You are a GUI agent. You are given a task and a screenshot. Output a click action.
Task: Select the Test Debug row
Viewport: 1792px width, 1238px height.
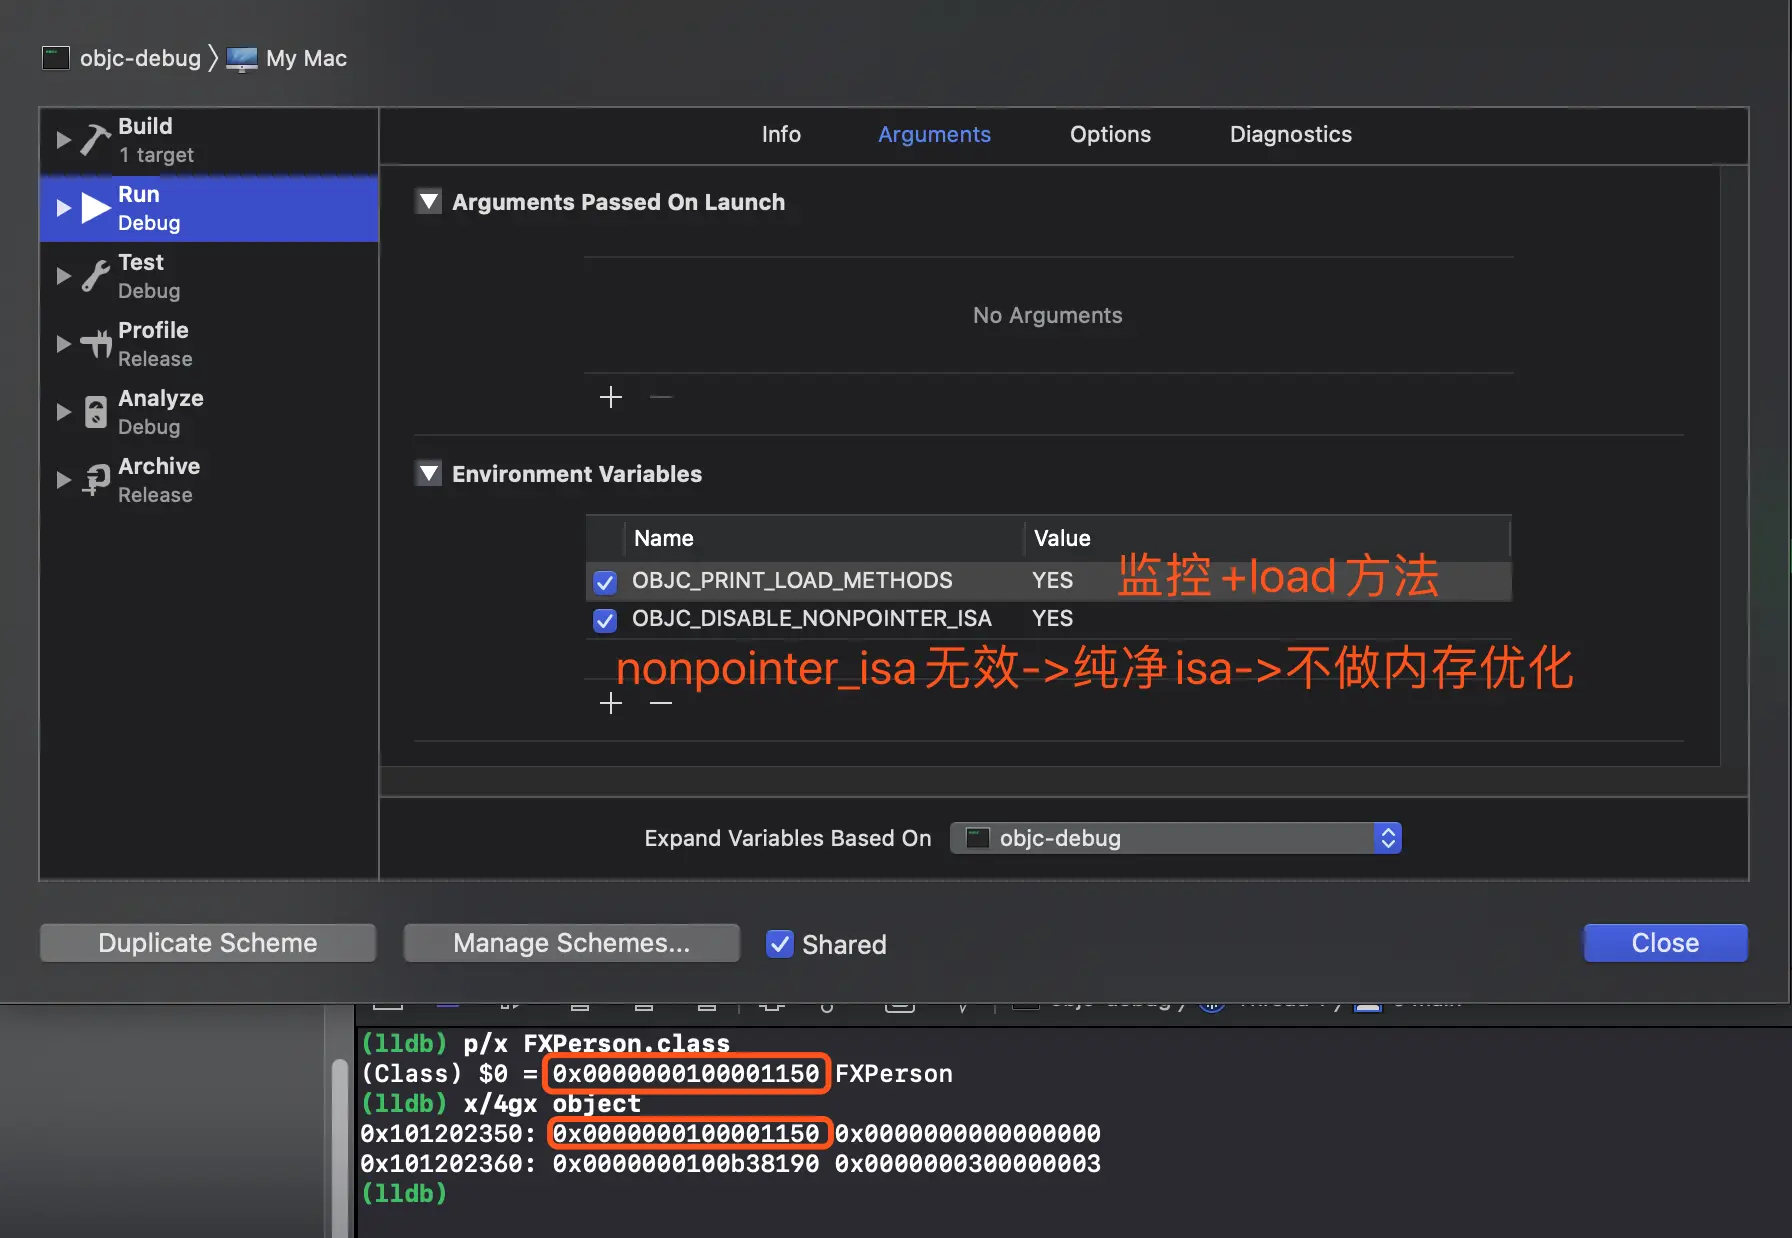(209, 276)
